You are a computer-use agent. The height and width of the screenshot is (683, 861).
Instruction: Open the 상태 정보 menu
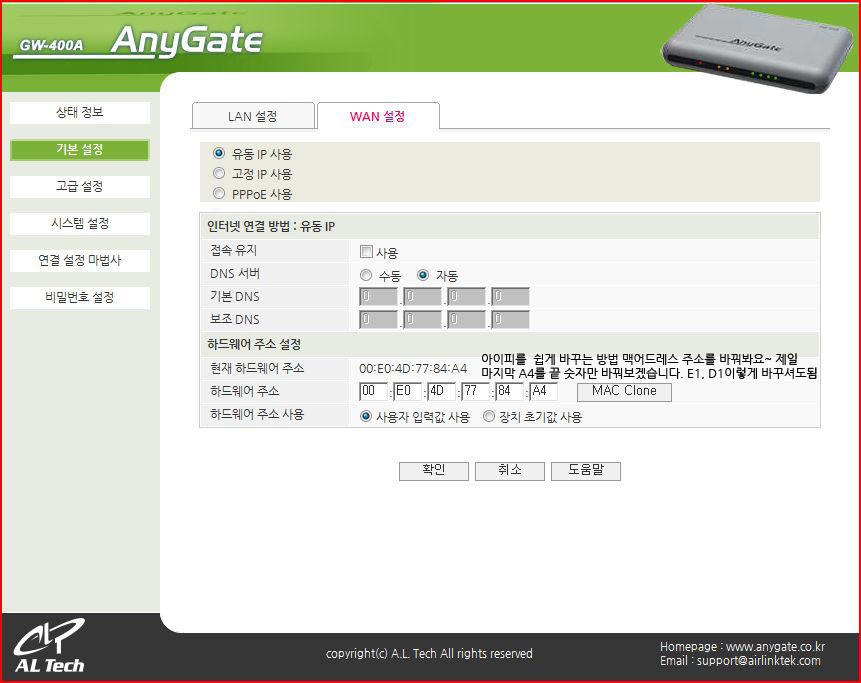point(80,113)
